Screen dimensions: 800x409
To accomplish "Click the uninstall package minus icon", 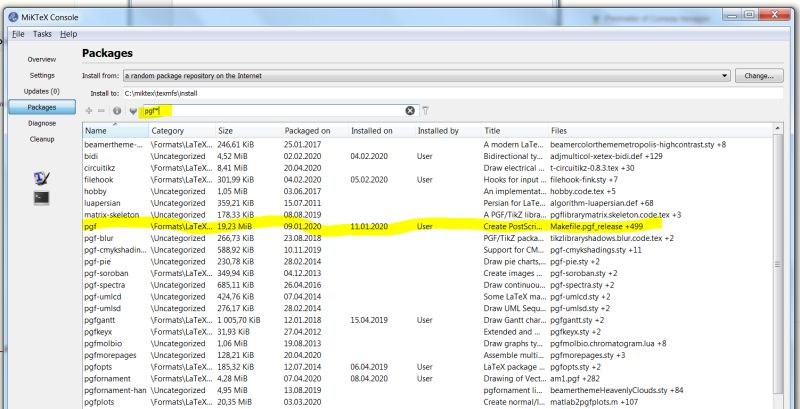I will [x=101, y=111].
